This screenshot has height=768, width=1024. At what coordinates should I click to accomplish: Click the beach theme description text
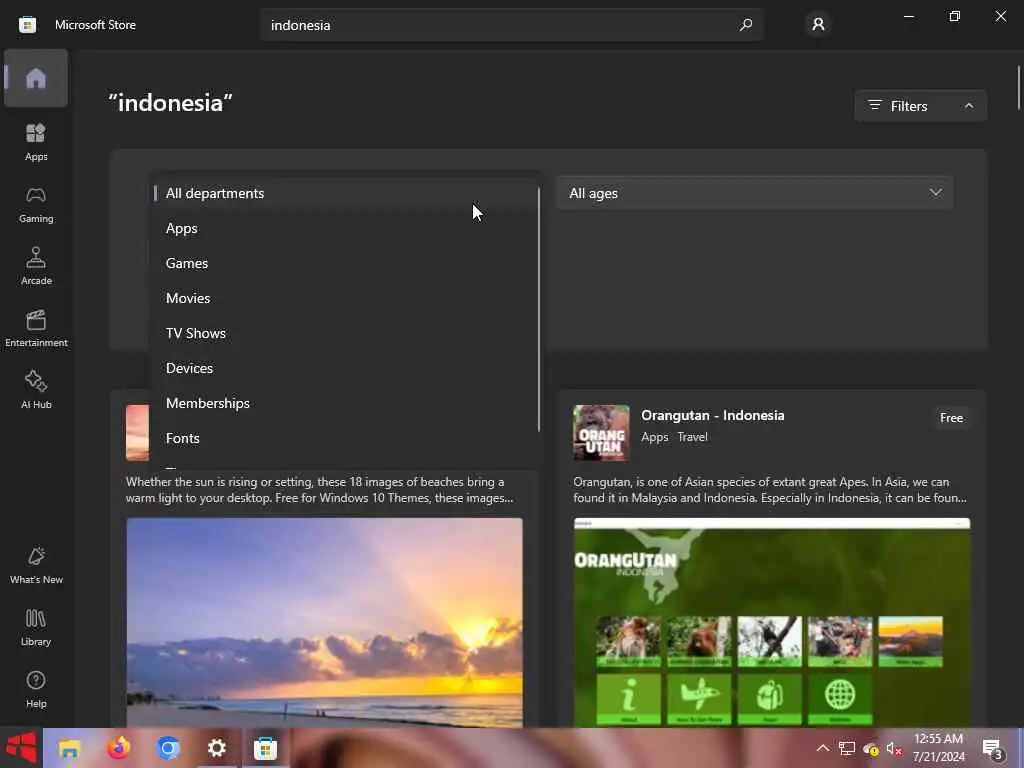(319, 490)
